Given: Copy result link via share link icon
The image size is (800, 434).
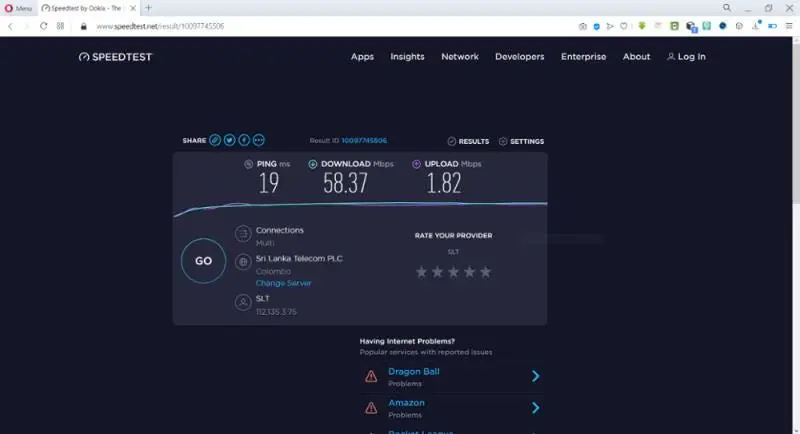Looking at the screenshot, I should pyautogui.click(x=215, y=140).
